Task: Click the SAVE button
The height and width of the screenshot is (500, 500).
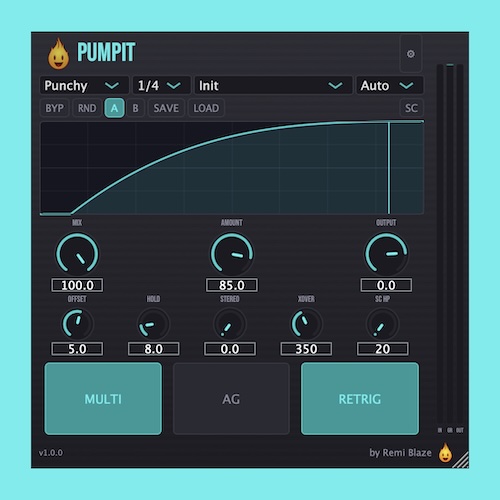Action: (x=166, y=108)
